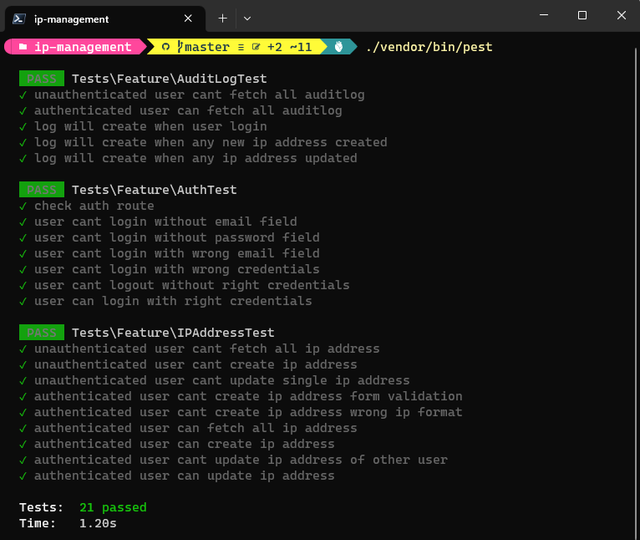
Task: Open a new terminal tab
Action: 222,19
